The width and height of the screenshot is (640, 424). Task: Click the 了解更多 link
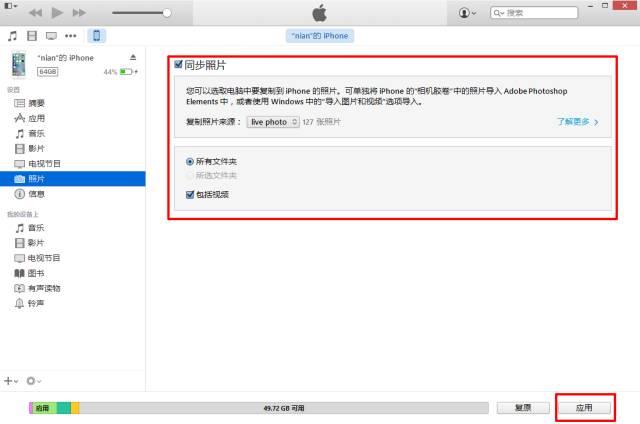point(577,122)
